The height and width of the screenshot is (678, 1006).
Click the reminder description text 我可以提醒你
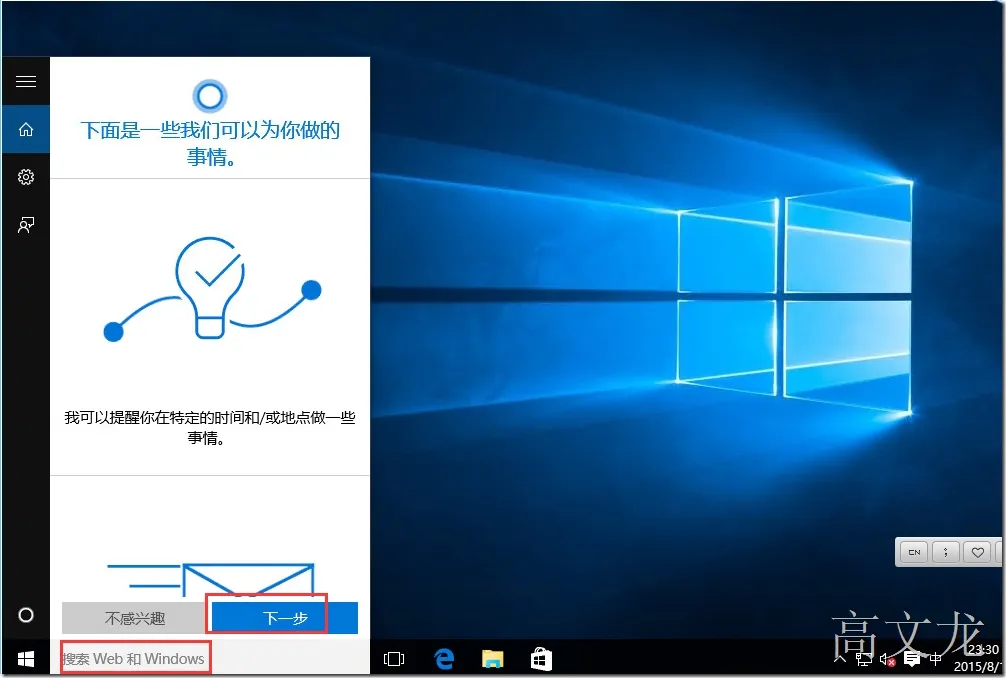tap(210, 428)
